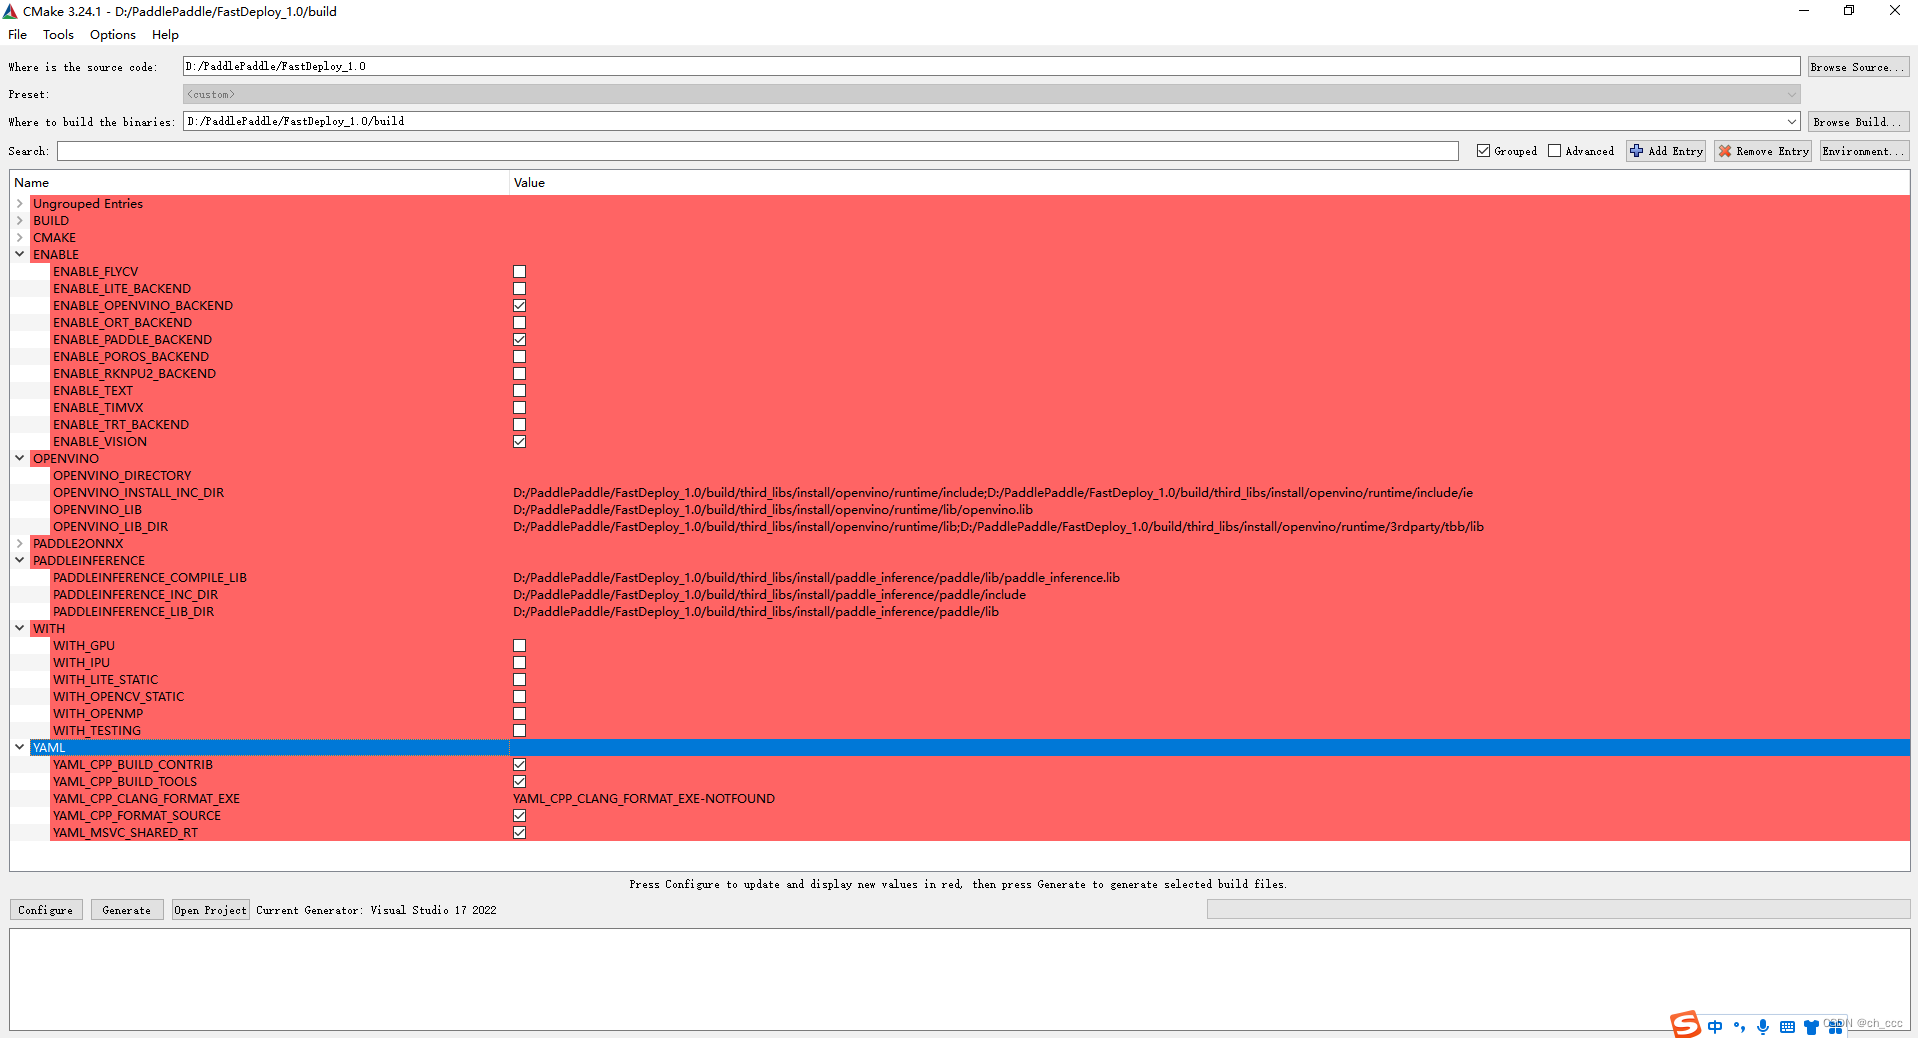Check the ENABLE_LITE_BACKEND option

[x=519, y=289]
